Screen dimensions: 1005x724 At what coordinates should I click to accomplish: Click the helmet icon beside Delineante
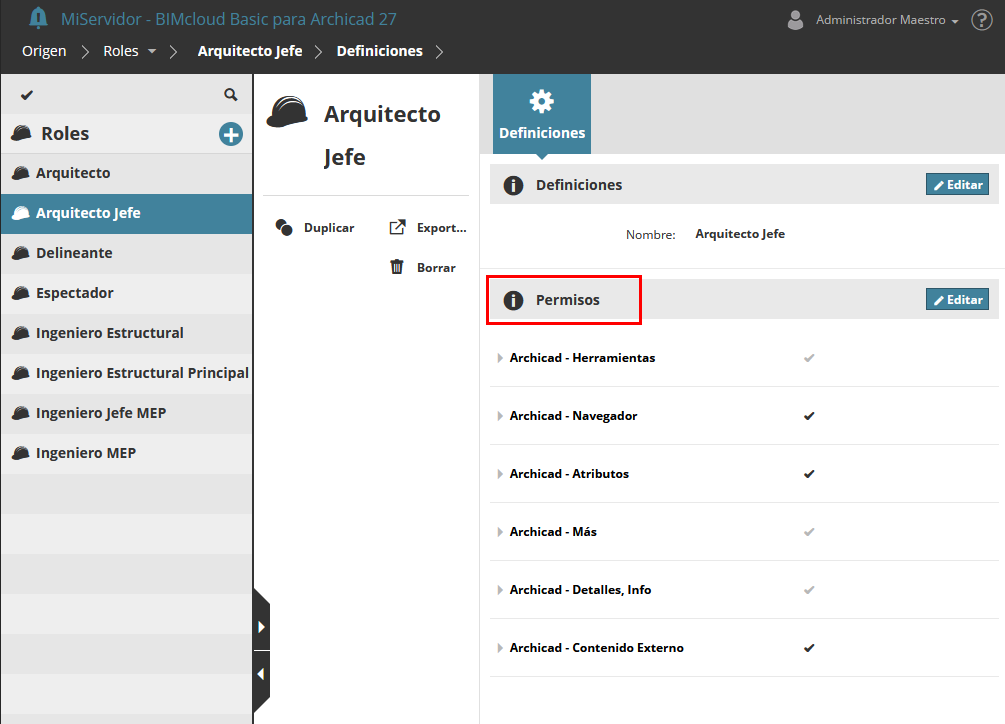click(x=21, y=253)
